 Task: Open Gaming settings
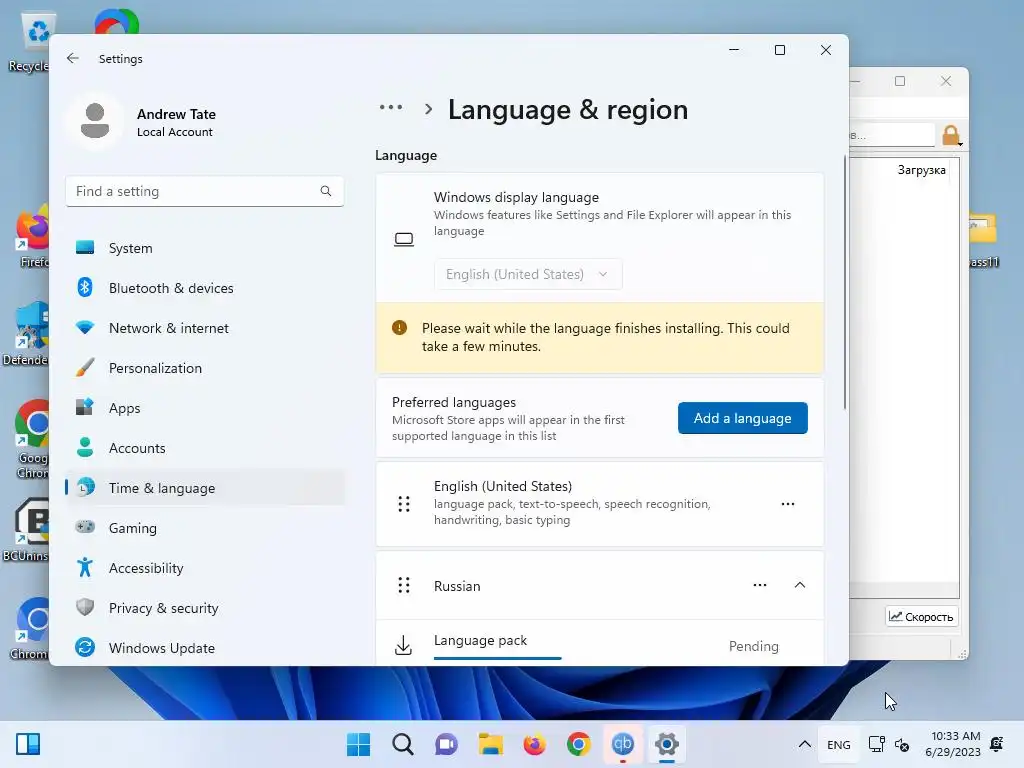pyautogui.click(x=204, y=528)
